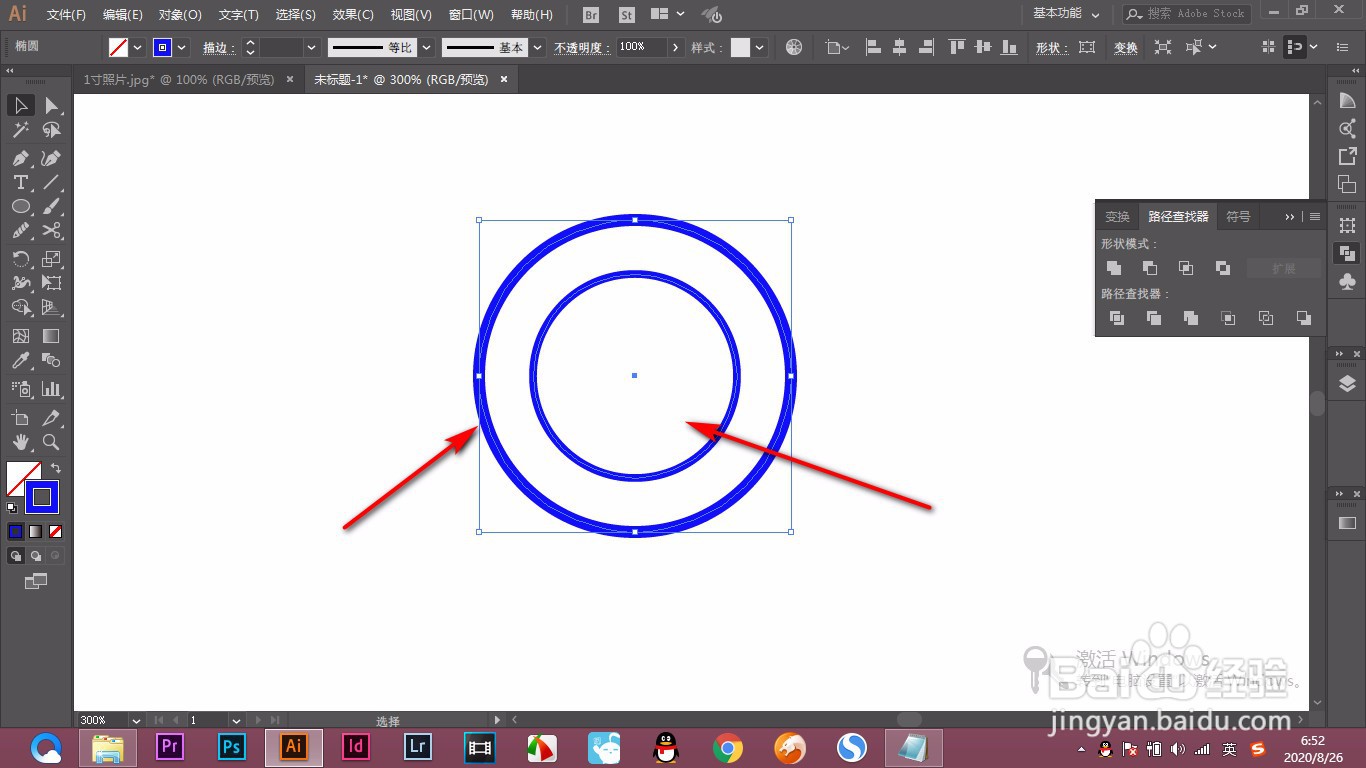Click the 搜索 Adobe Stock search field
The image size is (1366, 768).
[x=1186, y=14]
